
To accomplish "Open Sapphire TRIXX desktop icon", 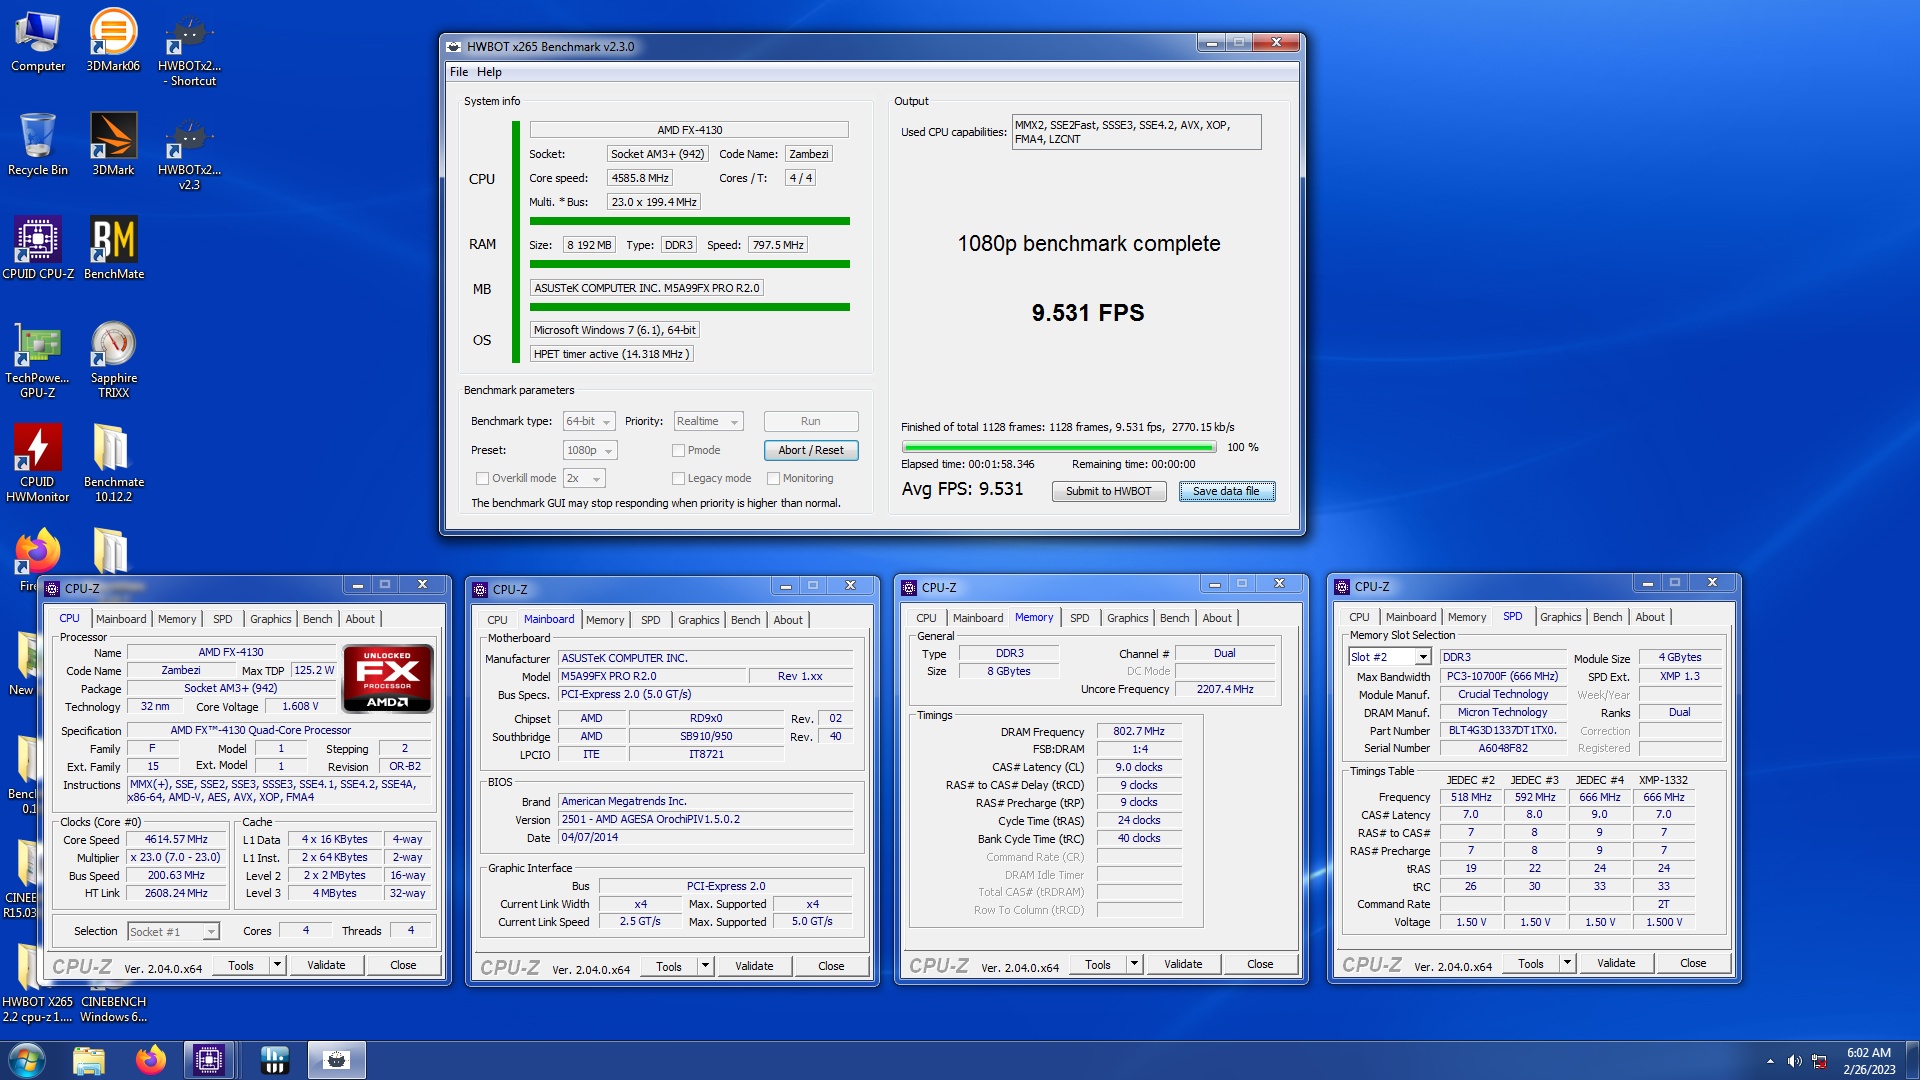I will coord(114,360).
